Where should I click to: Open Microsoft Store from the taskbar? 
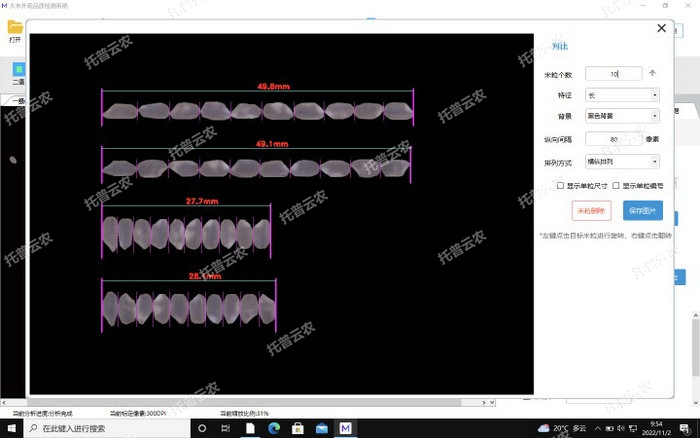pos(297,428)
